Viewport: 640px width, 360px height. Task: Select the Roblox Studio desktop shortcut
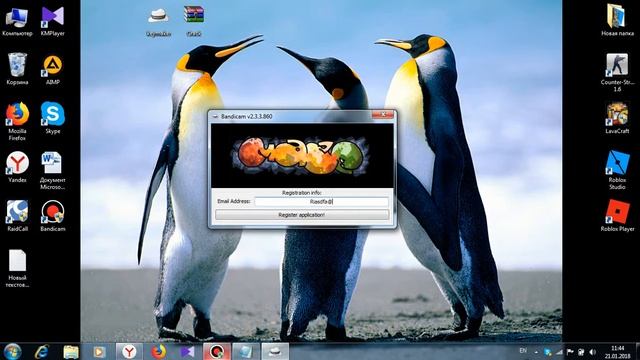(617, 170)
